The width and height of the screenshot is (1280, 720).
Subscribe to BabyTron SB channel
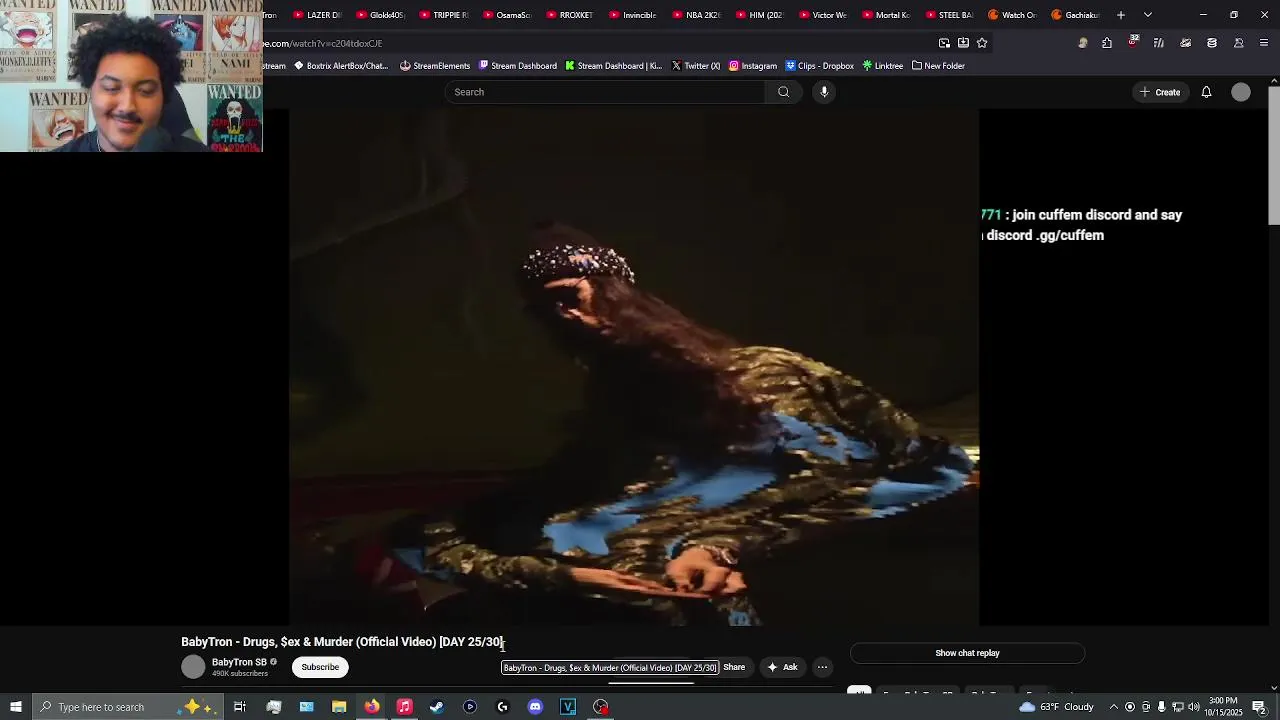click(x=320, y=667)
